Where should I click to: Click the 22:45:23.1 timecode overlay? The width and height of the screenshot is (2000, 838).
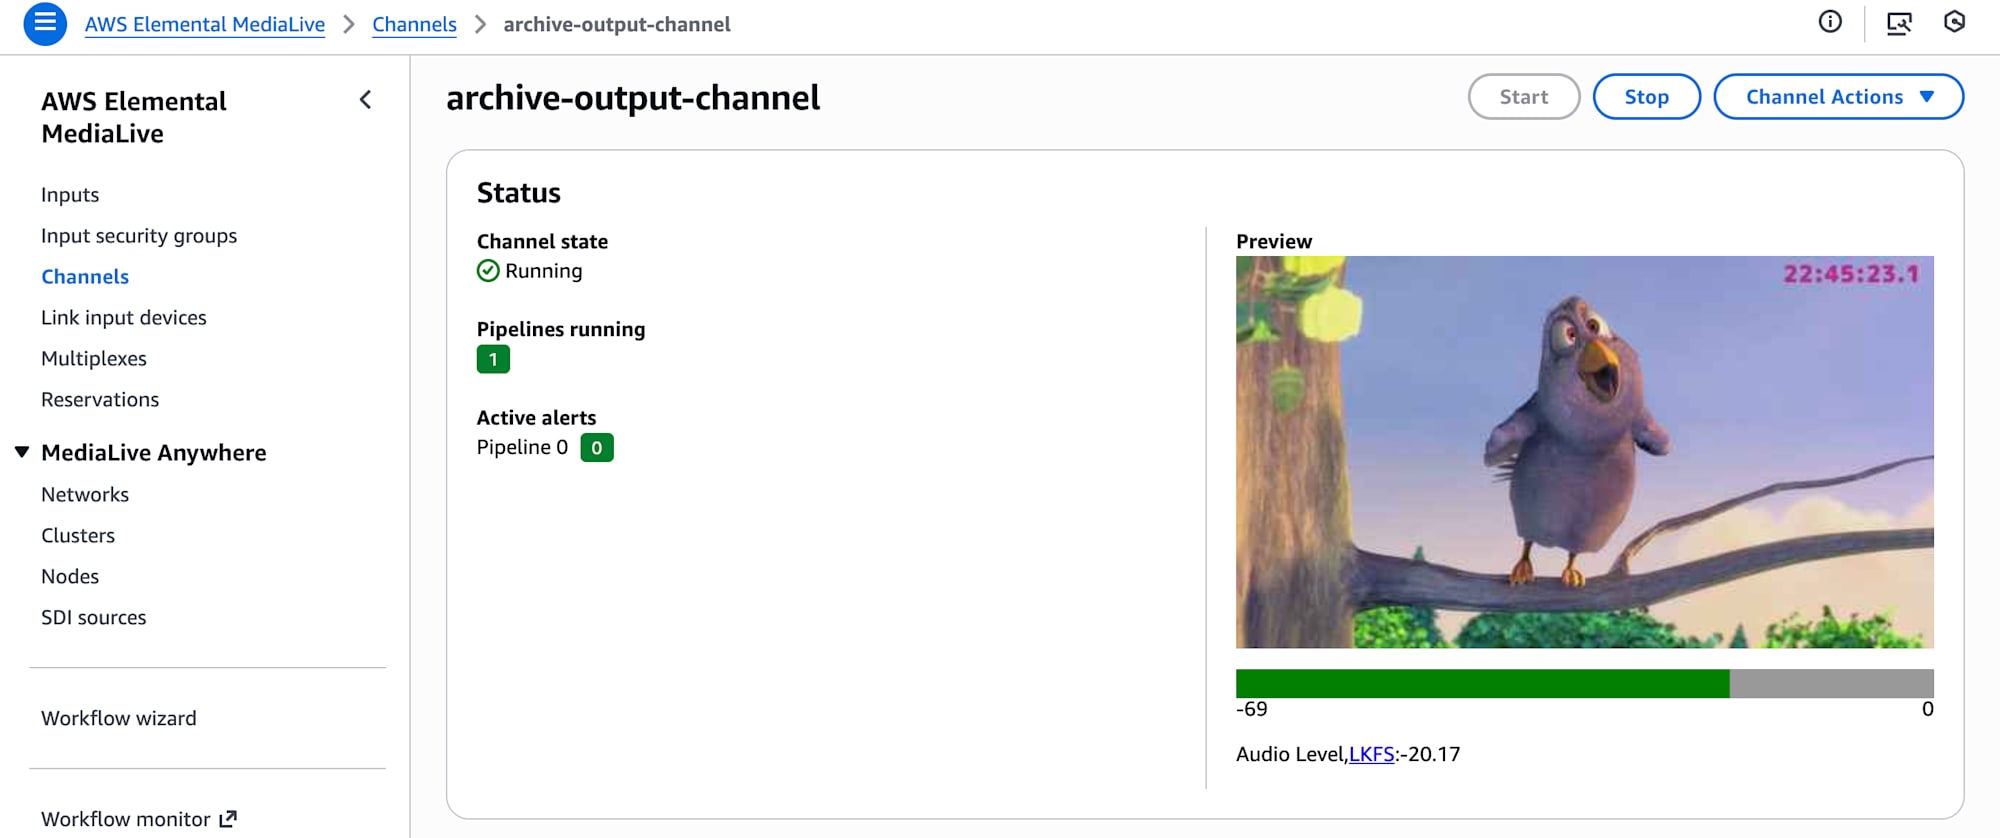point(1851,274)
